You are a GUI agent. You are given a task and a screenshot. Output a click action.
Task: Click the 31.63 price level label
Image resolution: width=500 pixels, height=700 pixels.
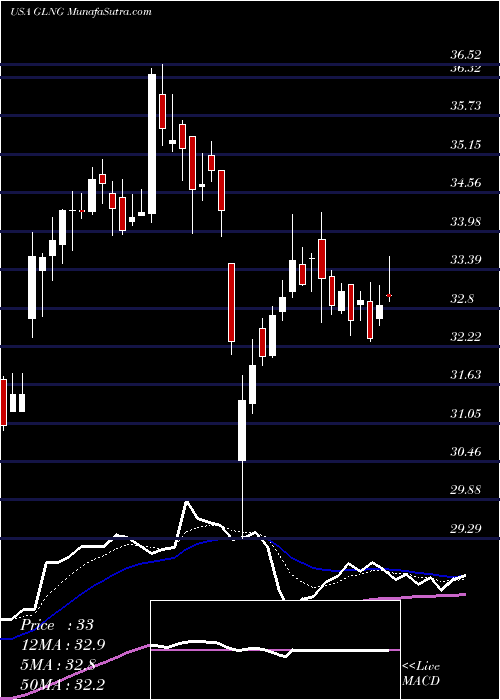(466, 375)
